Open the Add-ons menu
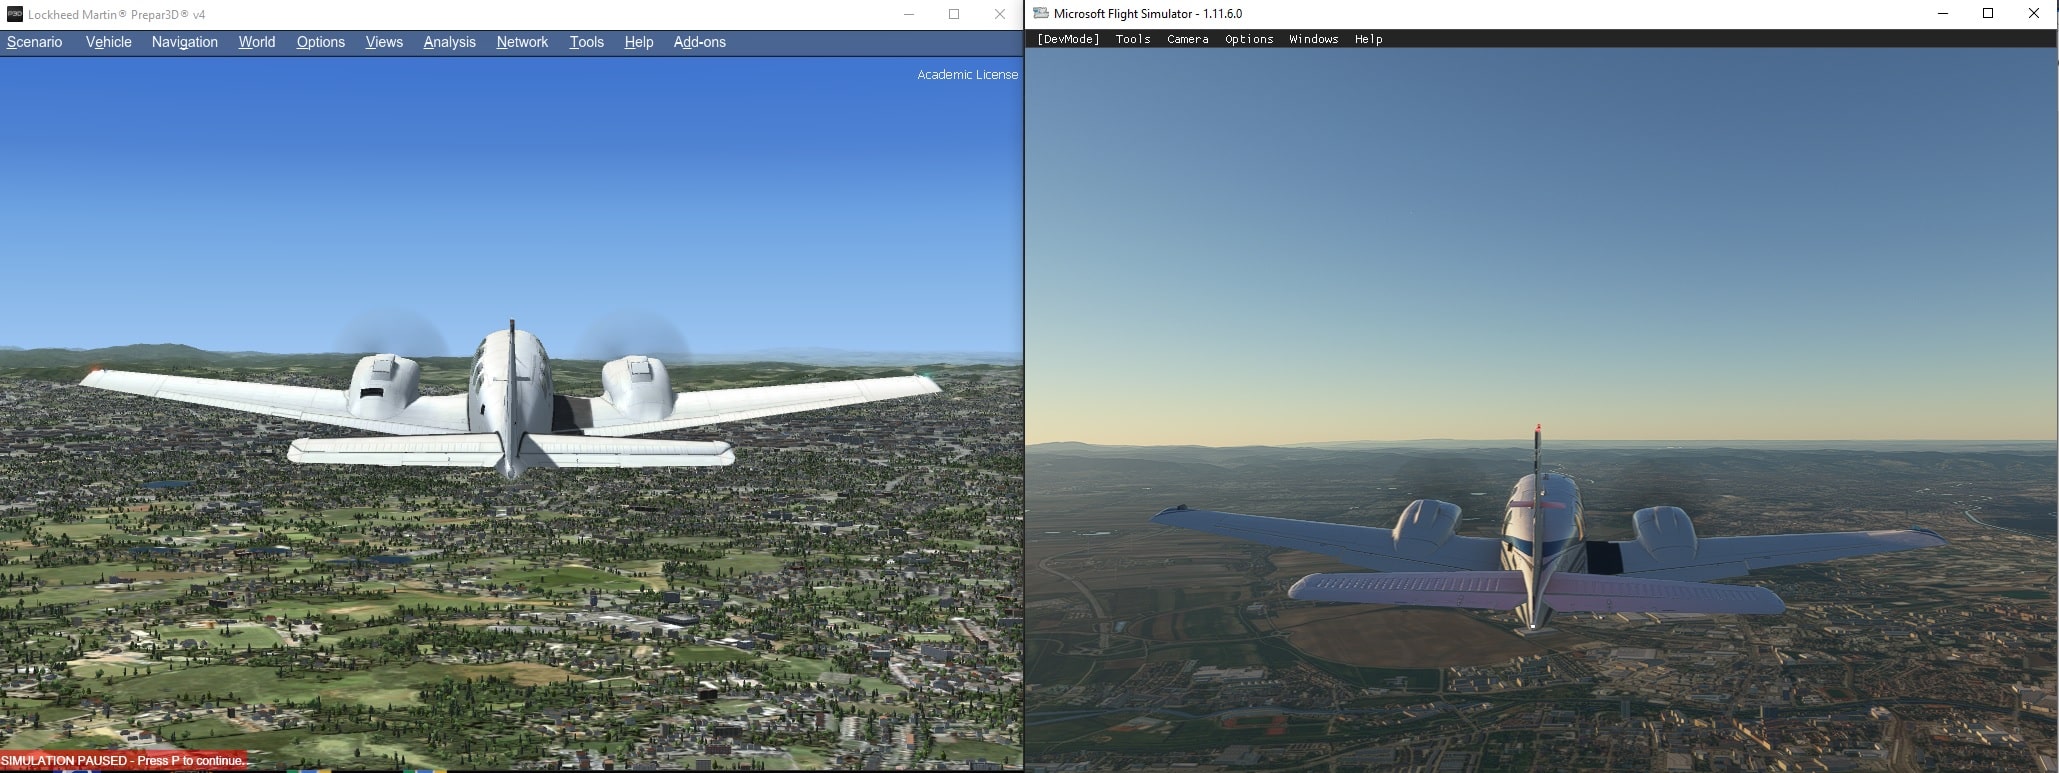Viewport: 2059px width, 773px height. (x=699, y=42)
